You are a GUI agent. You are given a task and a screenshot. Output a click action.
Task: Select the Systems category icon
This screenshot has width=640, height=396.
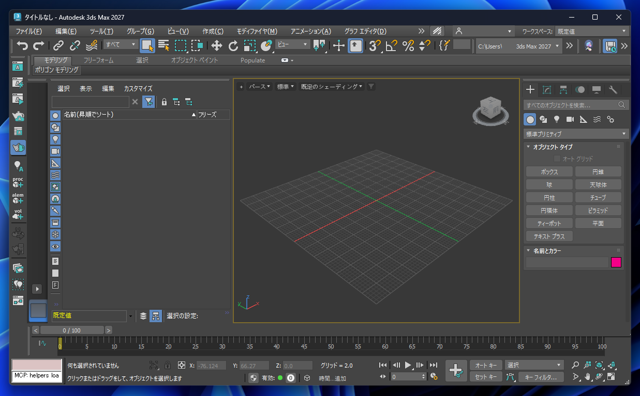pyautogui.click(x=610, y=120)
